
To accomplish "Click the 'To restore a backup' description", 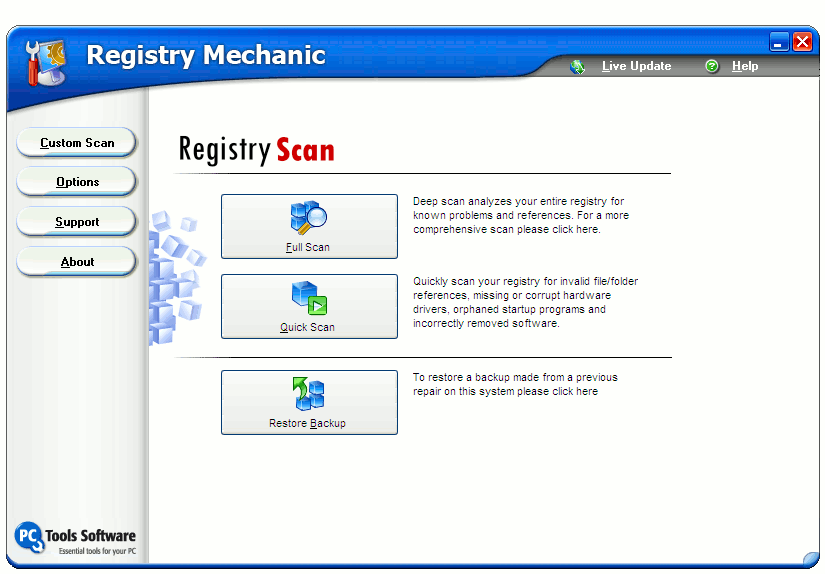I will [515, 384].
